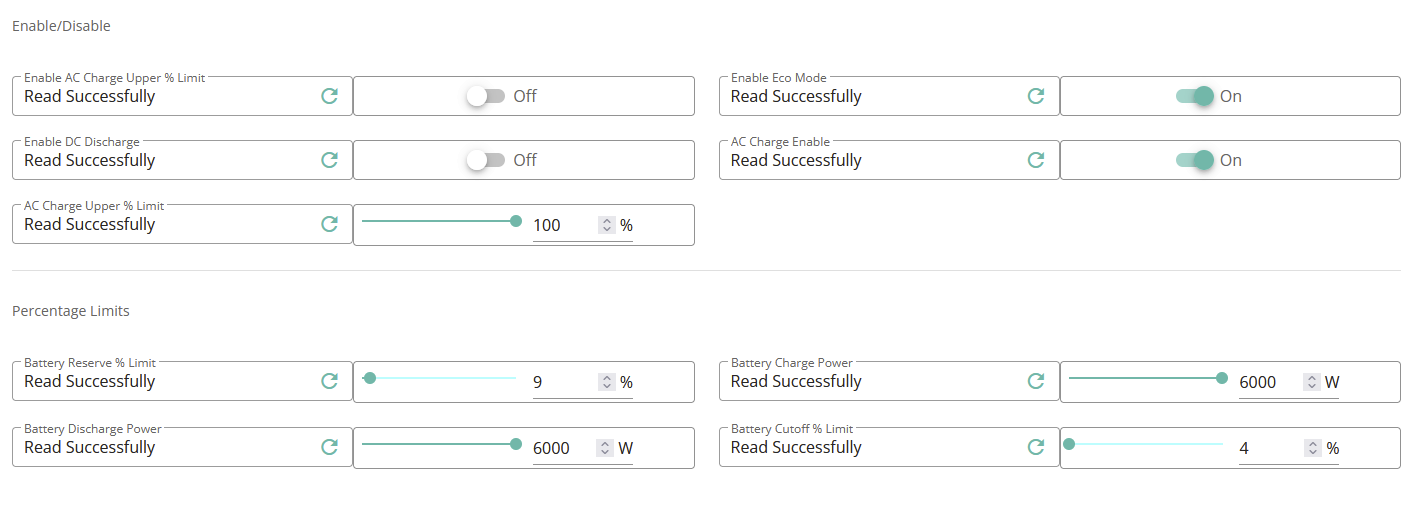Turn off the AC Charge Enable toggle
Screen dimensions: 1425x514
pyautogui.click(x=1194, y=160)
